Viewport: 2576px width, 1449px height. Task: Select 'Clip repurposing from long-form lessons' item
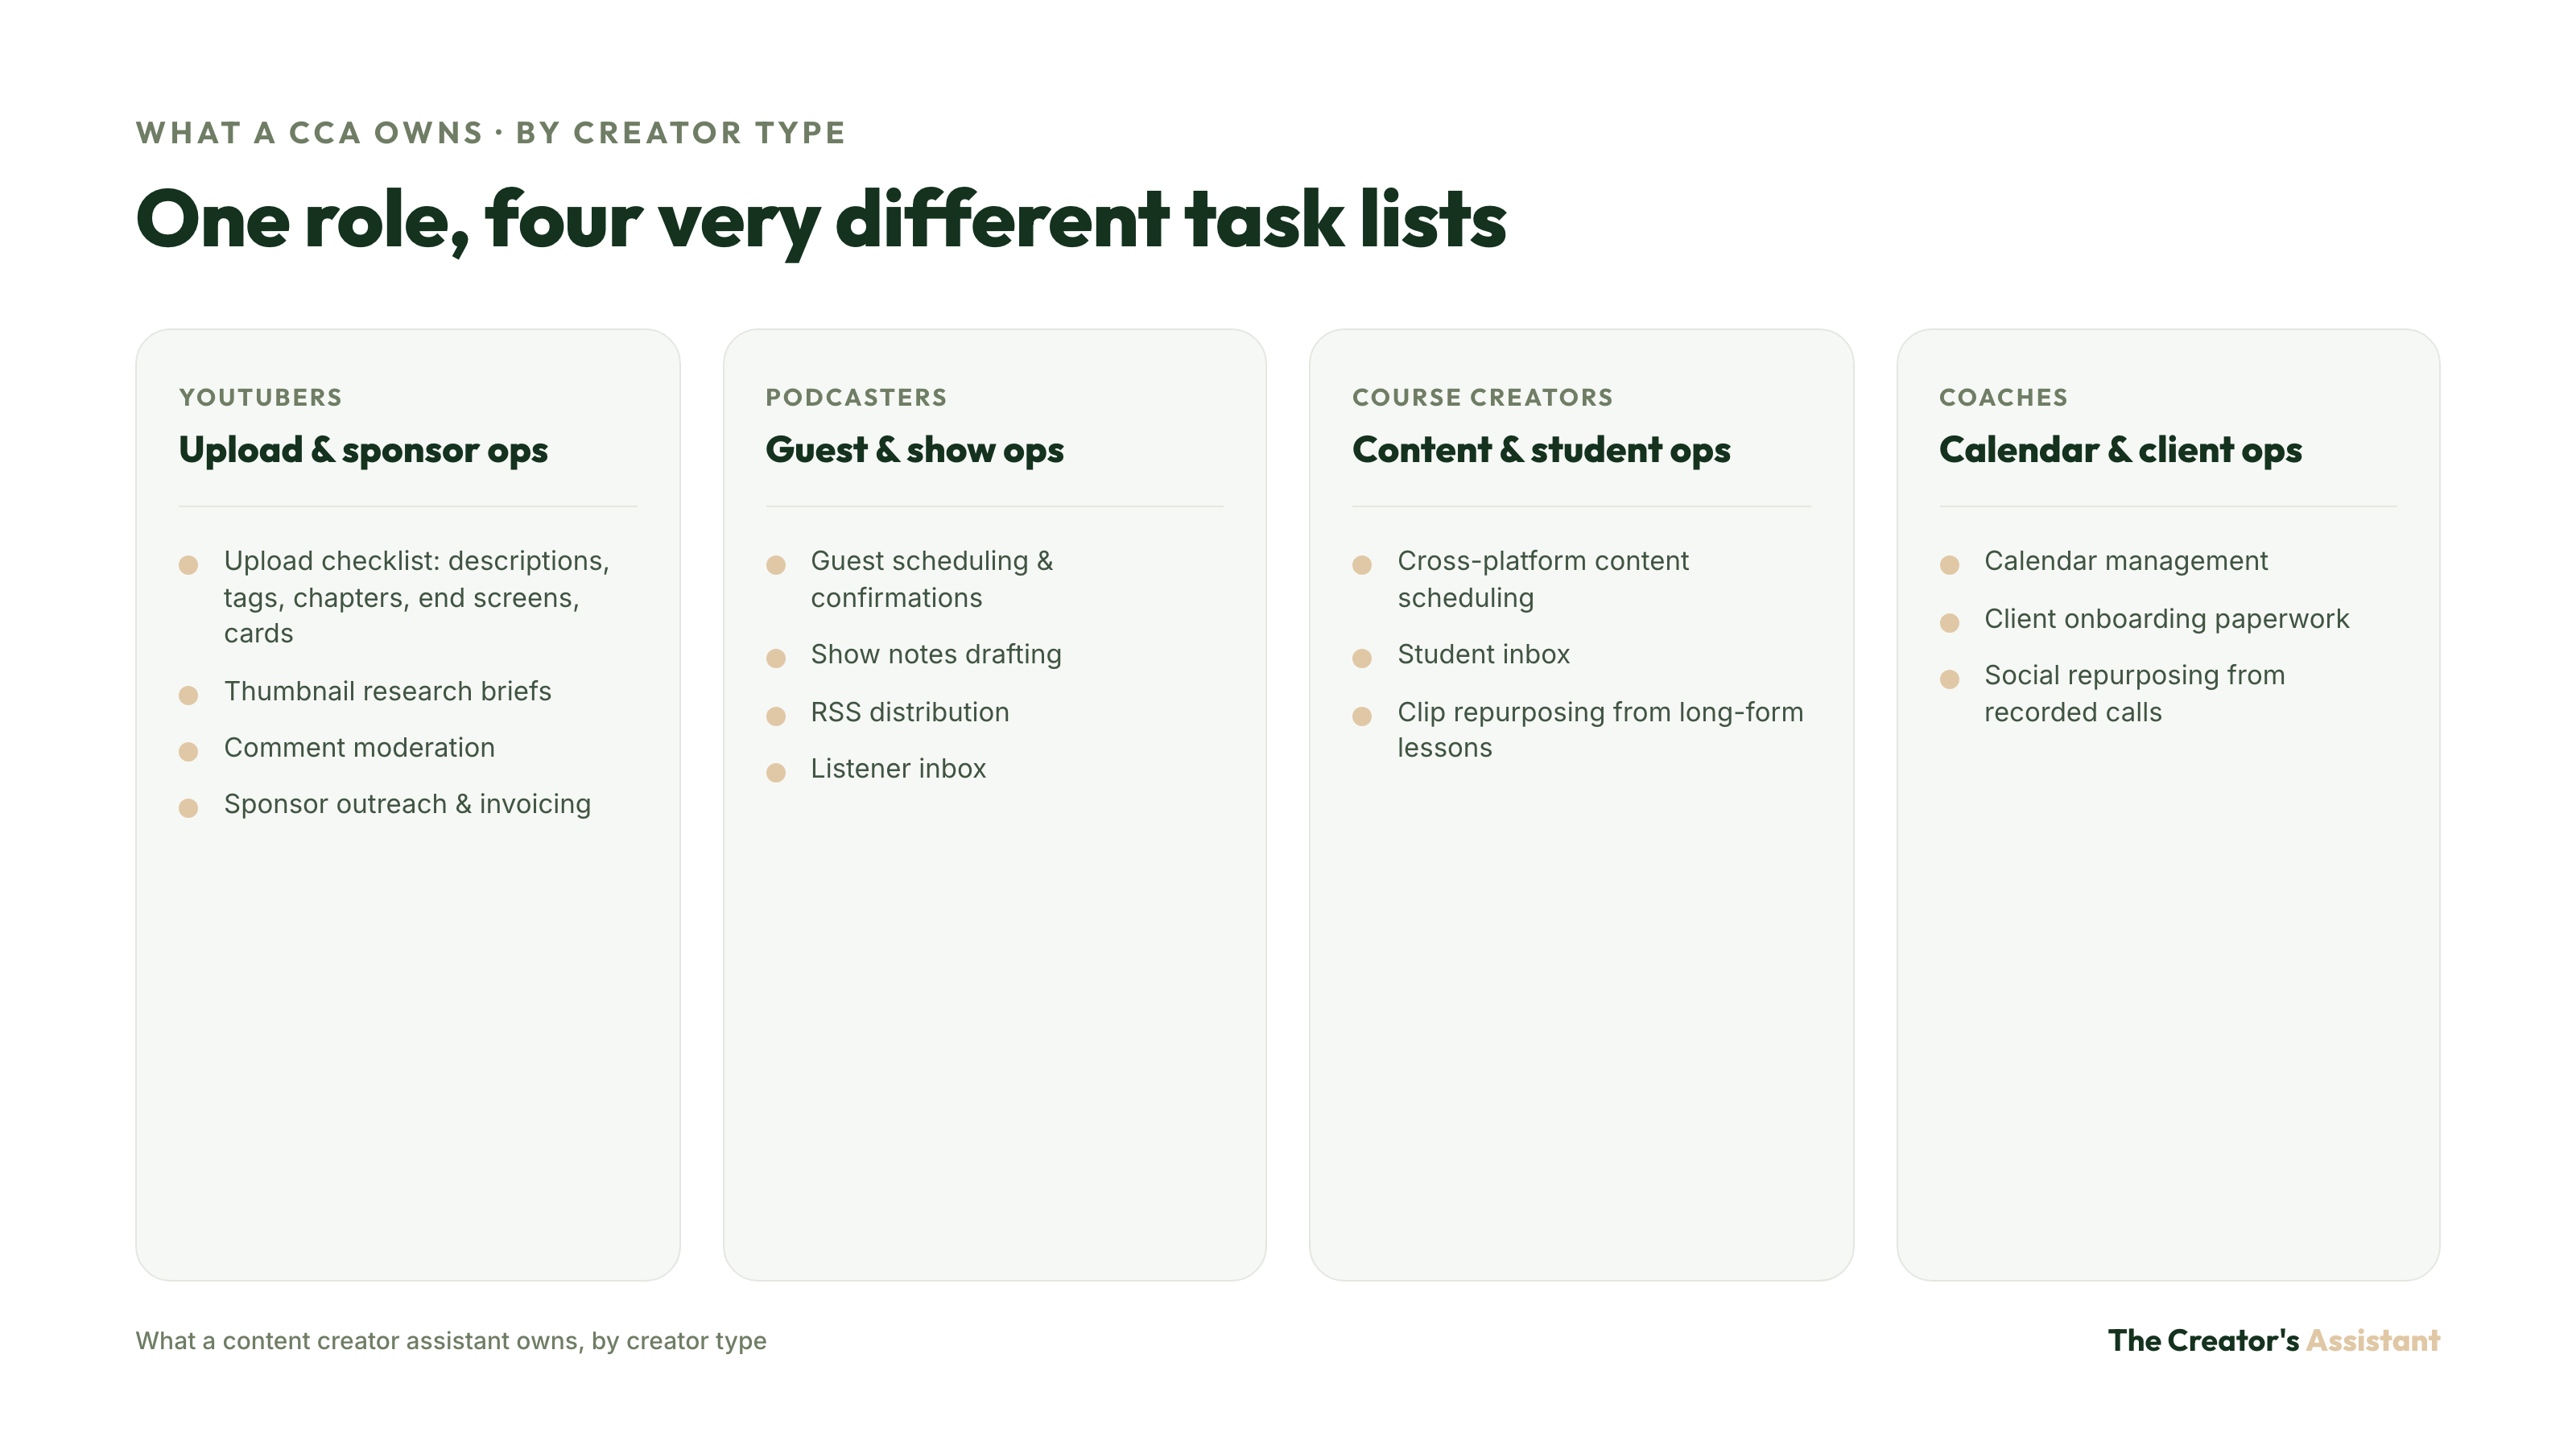(1600, 730)
